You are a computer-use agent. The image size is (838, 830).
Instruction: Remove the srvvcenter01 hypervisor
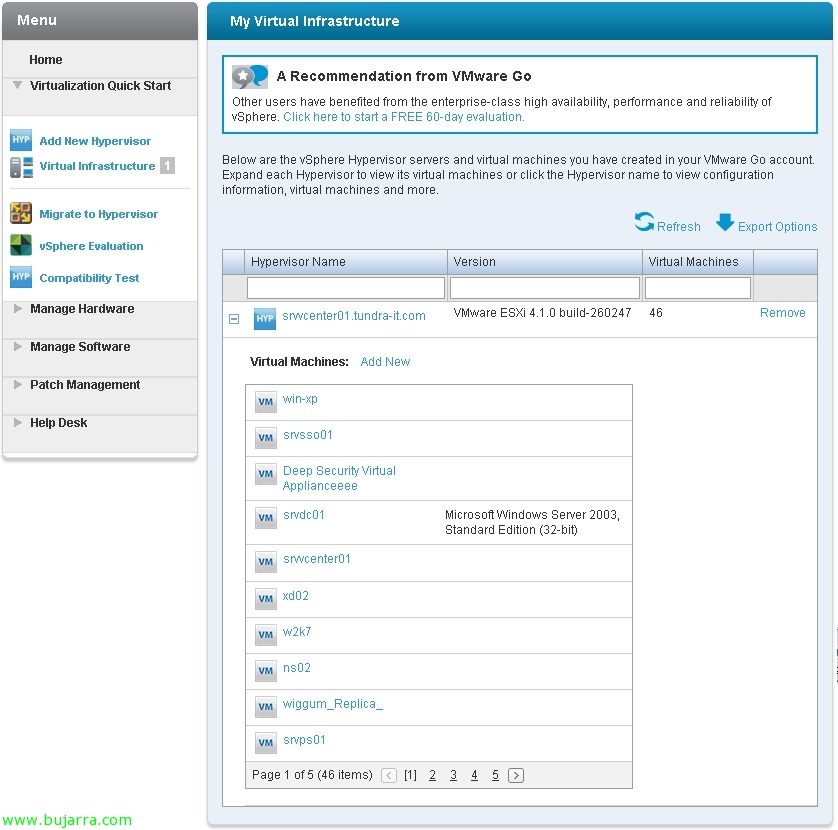pyautogui.click(x=782, y=313)
